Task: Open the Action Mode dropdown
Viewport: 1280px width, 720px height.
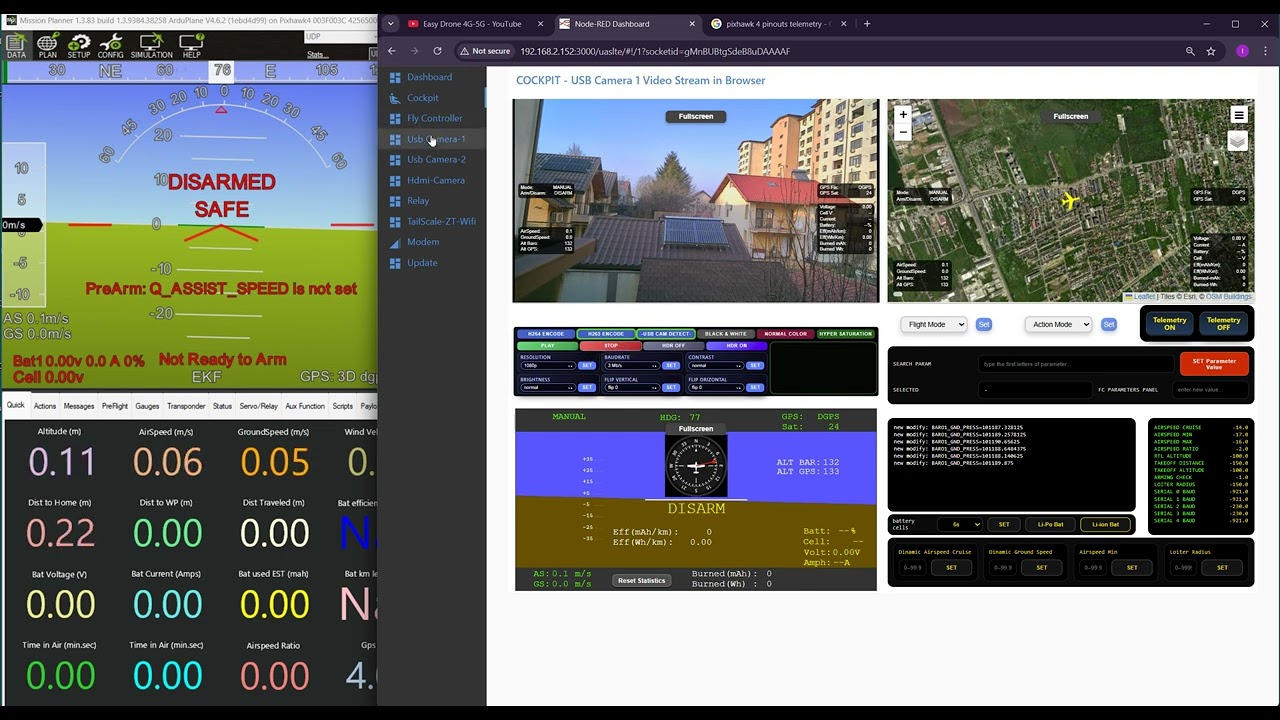Action: (x=1058, y=324)
